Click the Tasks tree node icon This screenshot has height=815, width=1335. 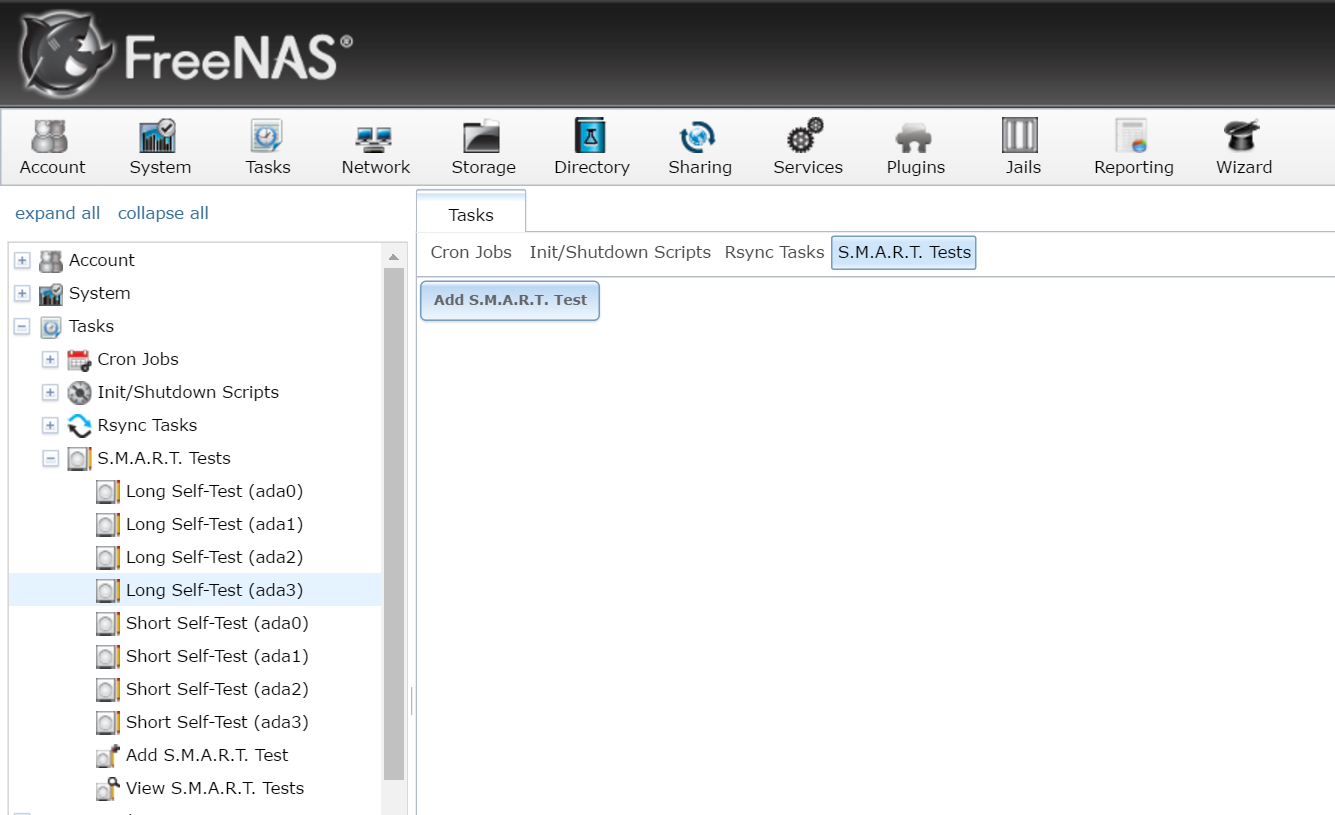point(50,327)
